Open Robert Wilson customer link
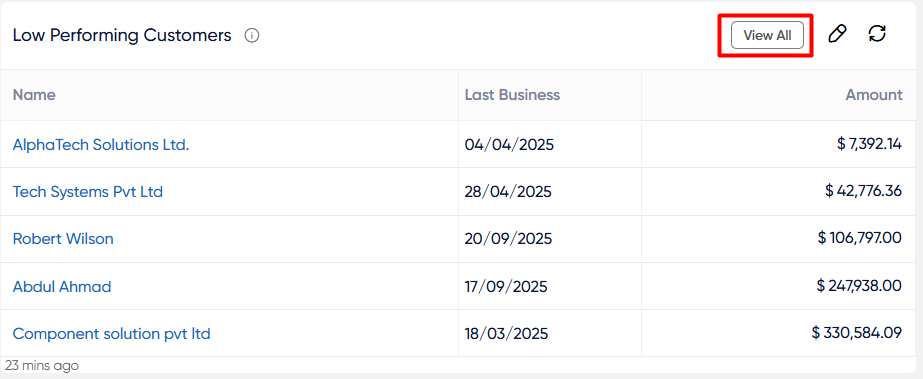This screenshot has width=923, height=379. tap(63, 239)
